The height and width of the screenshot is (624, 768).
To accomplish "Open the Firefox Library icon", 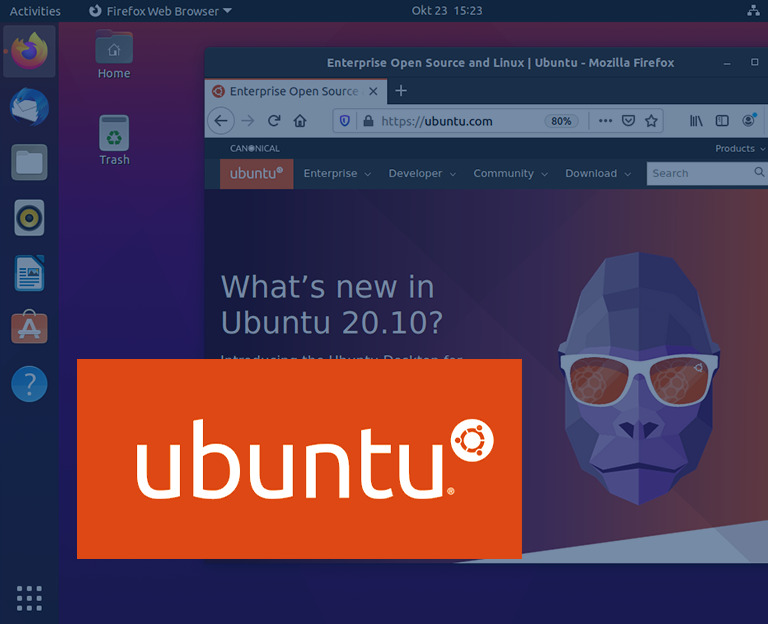I will pyautogui.click(x=696, y=120).
